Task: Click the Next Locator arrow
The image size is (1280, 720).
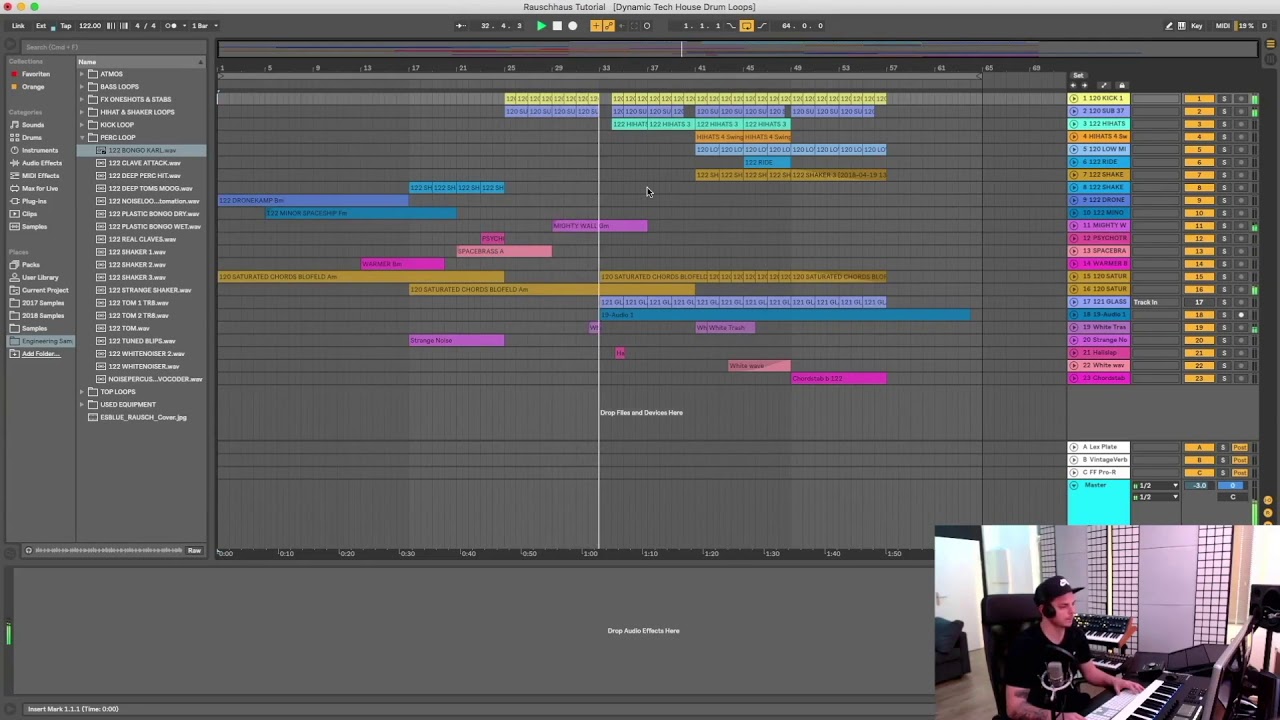Action: tap(1084, 86)
